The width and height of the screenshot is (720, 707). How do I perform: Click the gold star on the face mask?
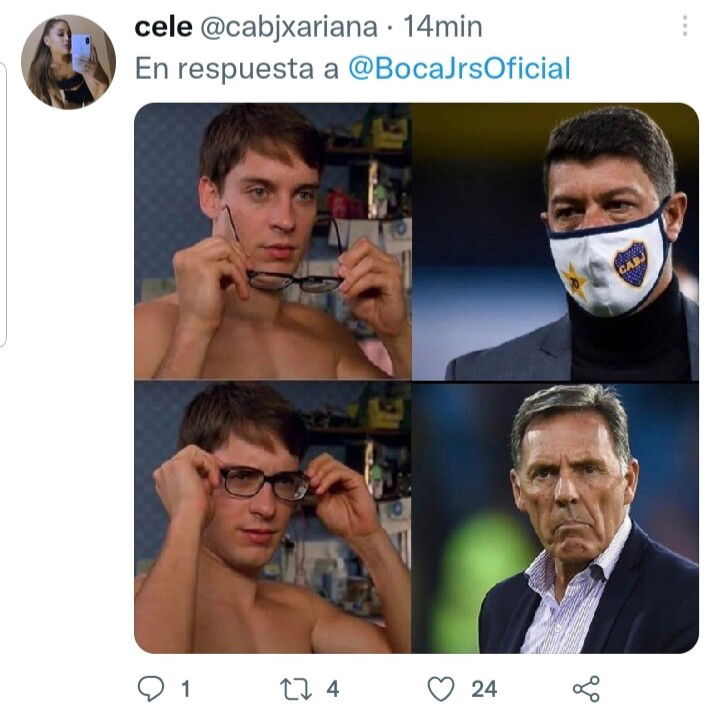click(576, 279)
